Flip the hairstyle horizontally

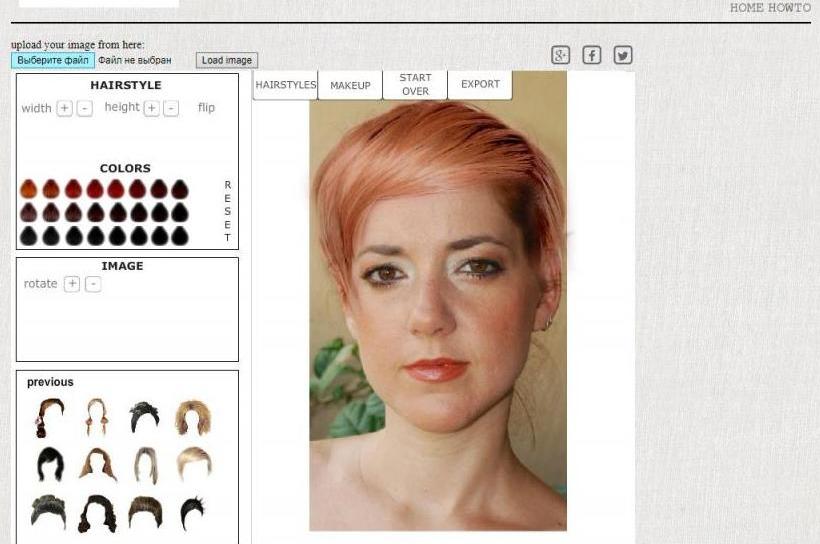206,108
